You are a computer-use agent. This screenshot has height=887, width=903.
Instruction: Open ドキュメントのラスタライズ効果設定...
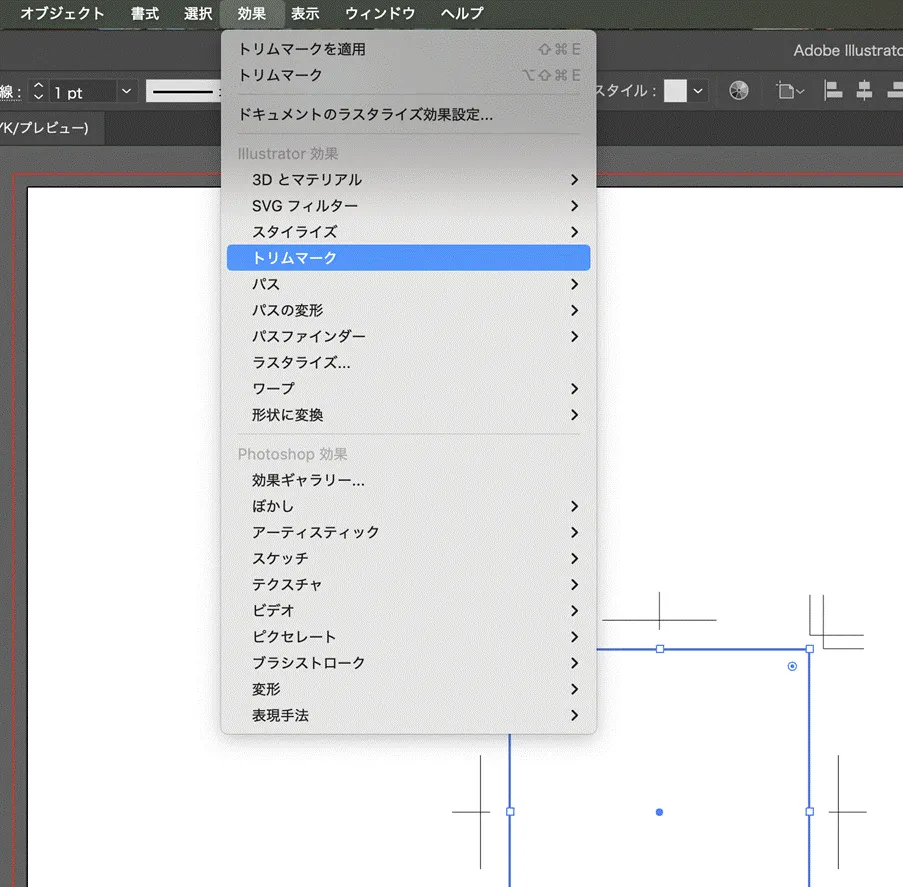[x=408, y=115]
